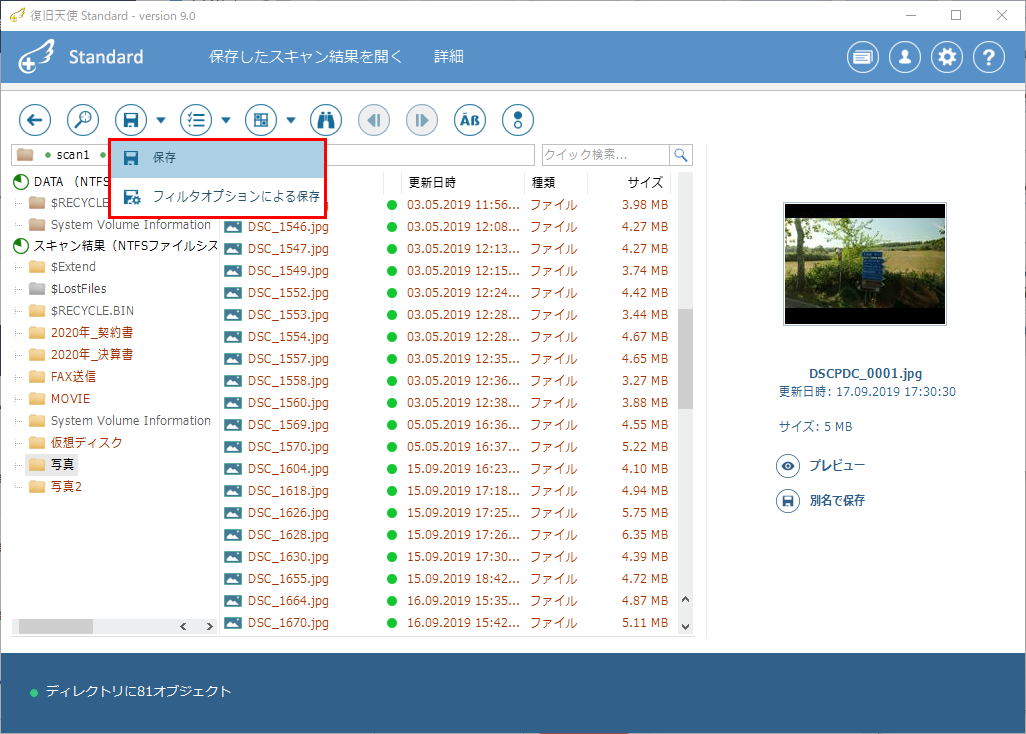Click the scan1 path breadcrumb
The image size is (1026, 734).
click(73, 155)
